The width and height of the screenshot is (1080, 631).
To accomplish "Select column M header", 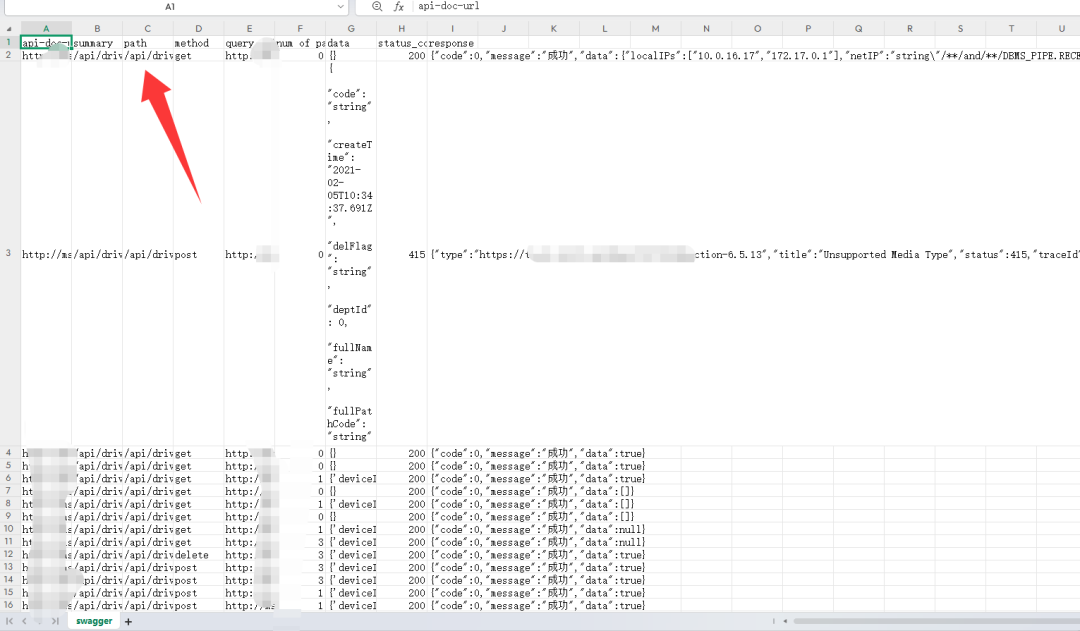I will (x=656, y=29).
